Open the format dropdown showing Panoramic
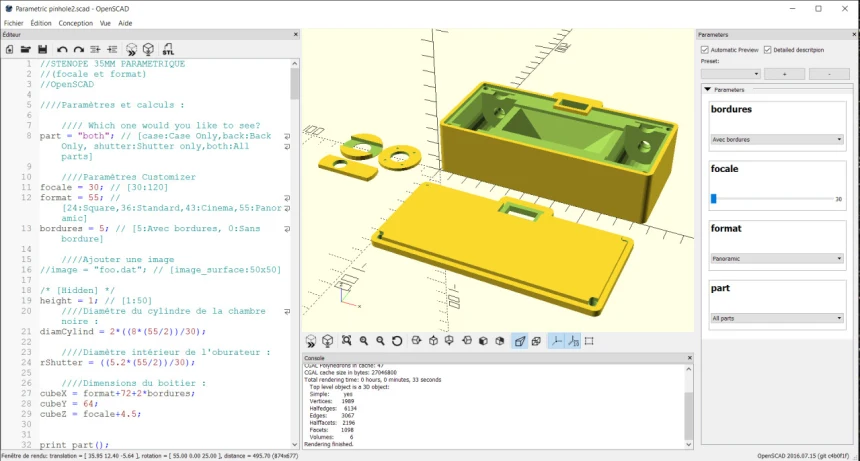 tap(777, 259)
